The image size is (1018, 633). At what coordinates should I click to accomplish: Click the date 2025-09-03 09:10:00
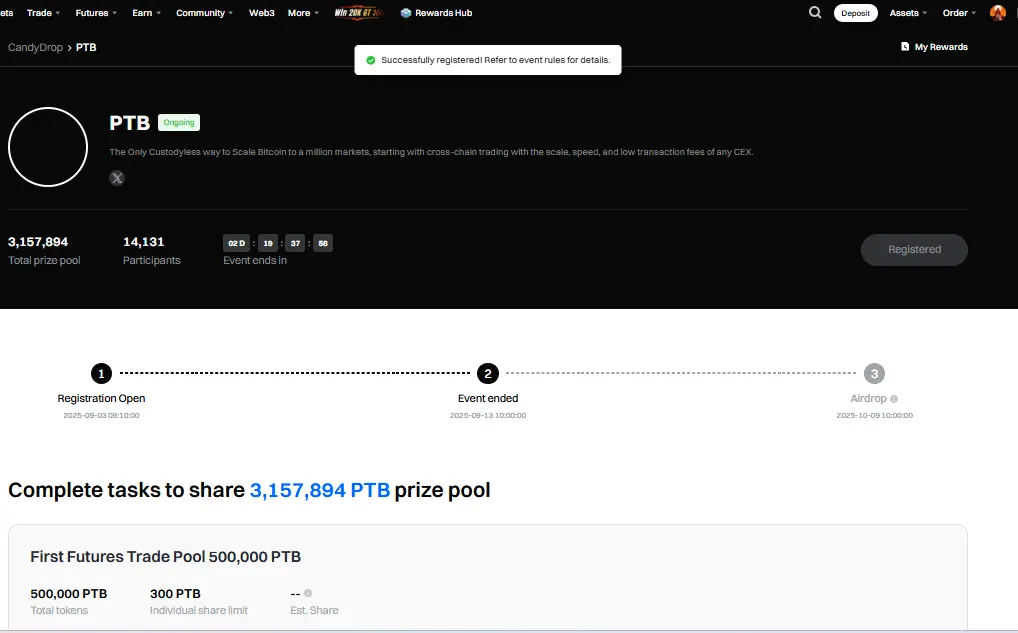tap(101, 416)
